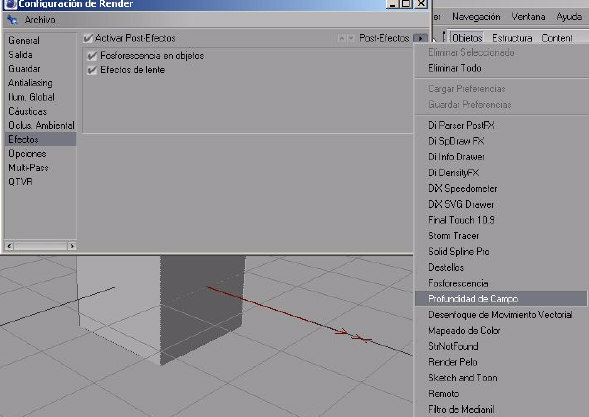This screenshot has width=589, height=417.
Task: Go to the Guardar settings page
Action: (24, 69)
